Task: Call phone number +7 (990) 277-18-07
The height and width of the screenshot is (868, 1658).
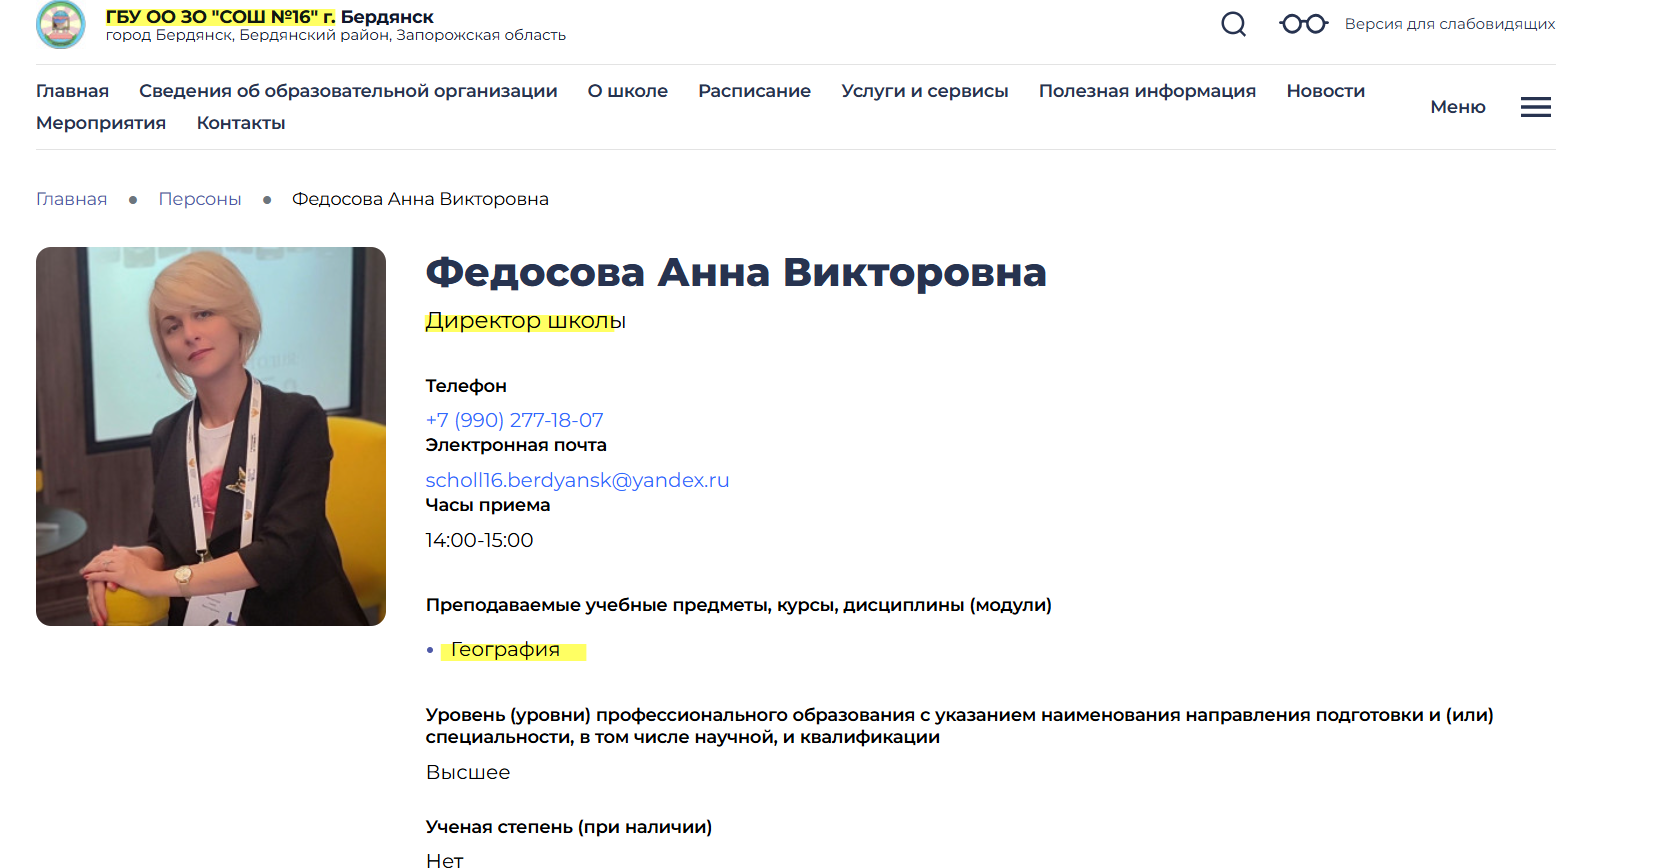Action: click(514, 420)
